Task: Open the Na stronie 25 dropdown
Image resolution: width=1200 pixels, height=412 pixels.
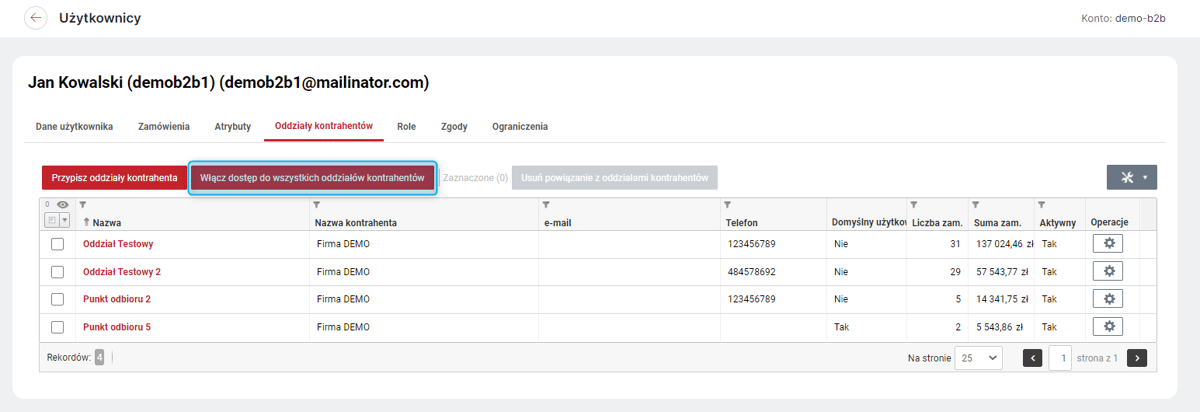Action: pos(979,357)
